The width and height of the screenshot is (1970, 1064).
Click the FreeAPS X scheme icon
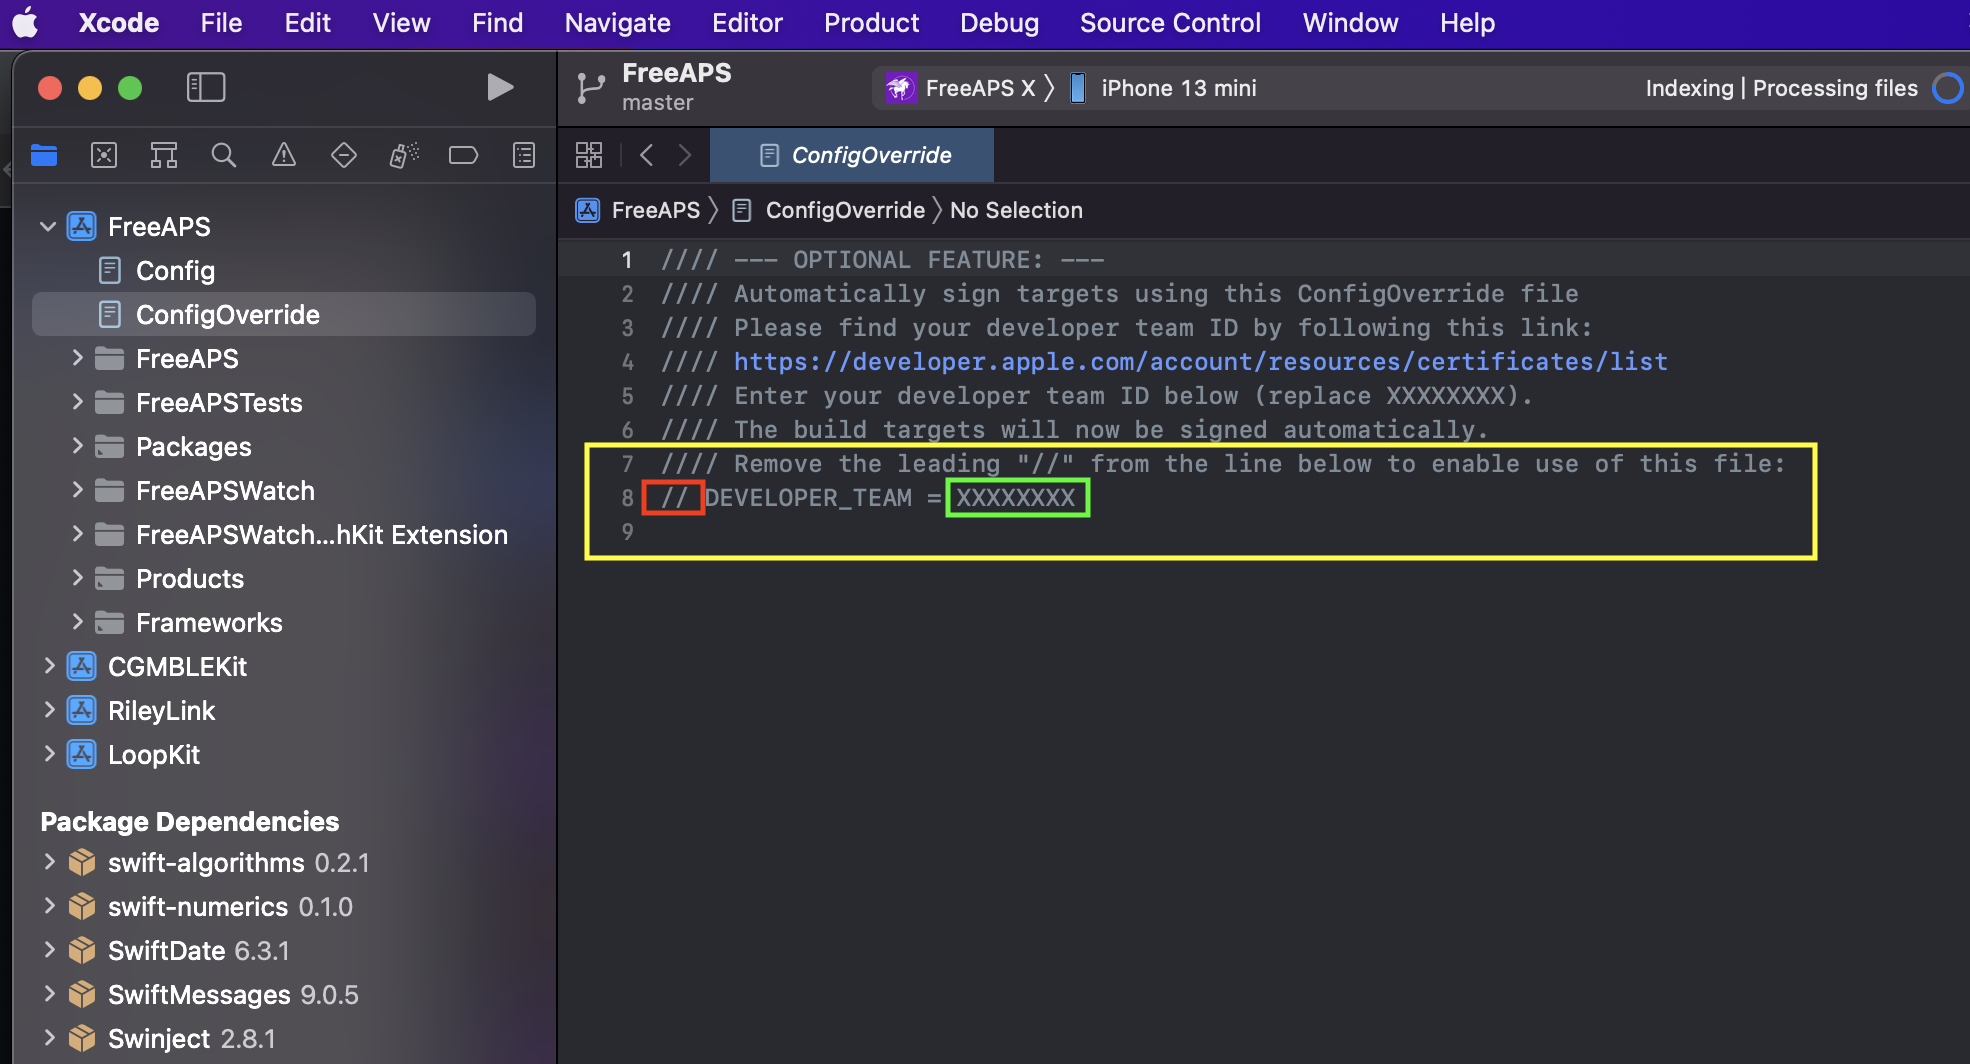pyautogui.click(x=900, y=88)
